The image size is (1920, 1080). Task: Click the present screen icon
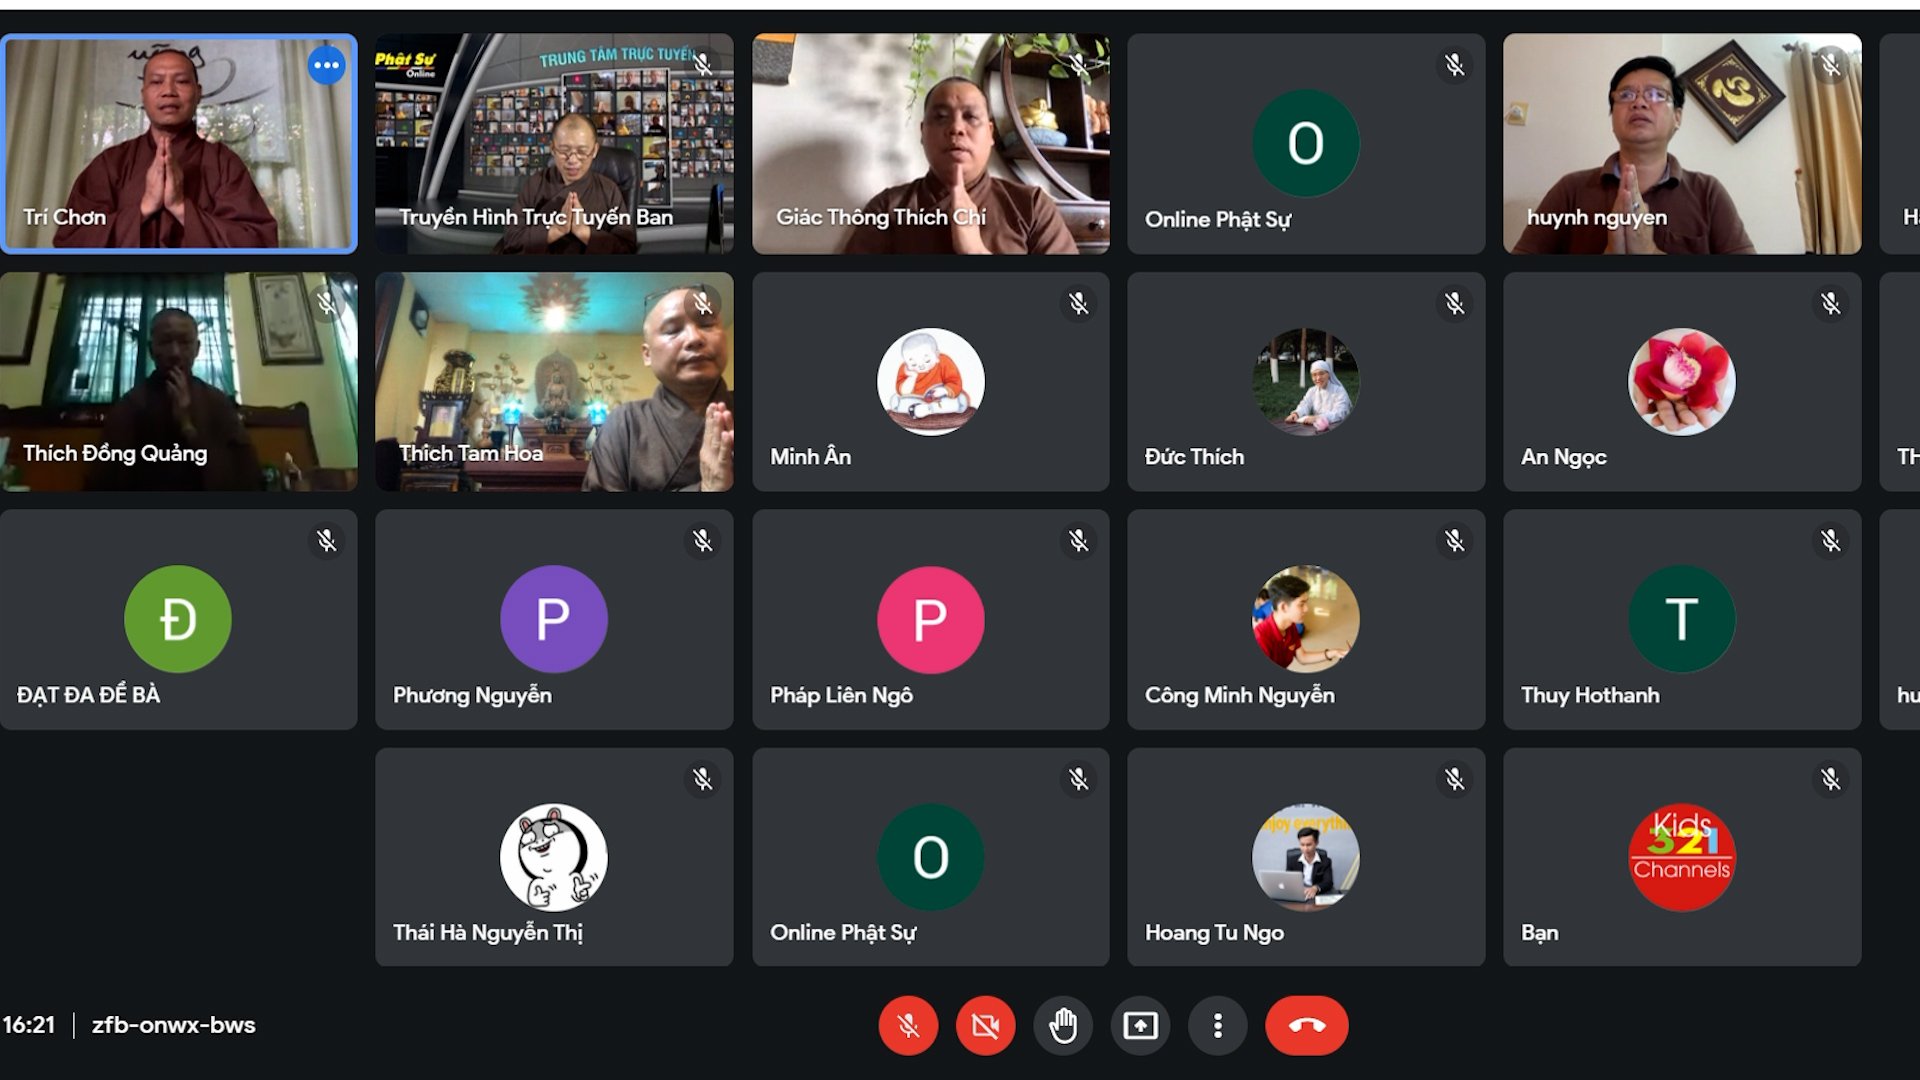pyautogui.click(x=1140, y=1025)
